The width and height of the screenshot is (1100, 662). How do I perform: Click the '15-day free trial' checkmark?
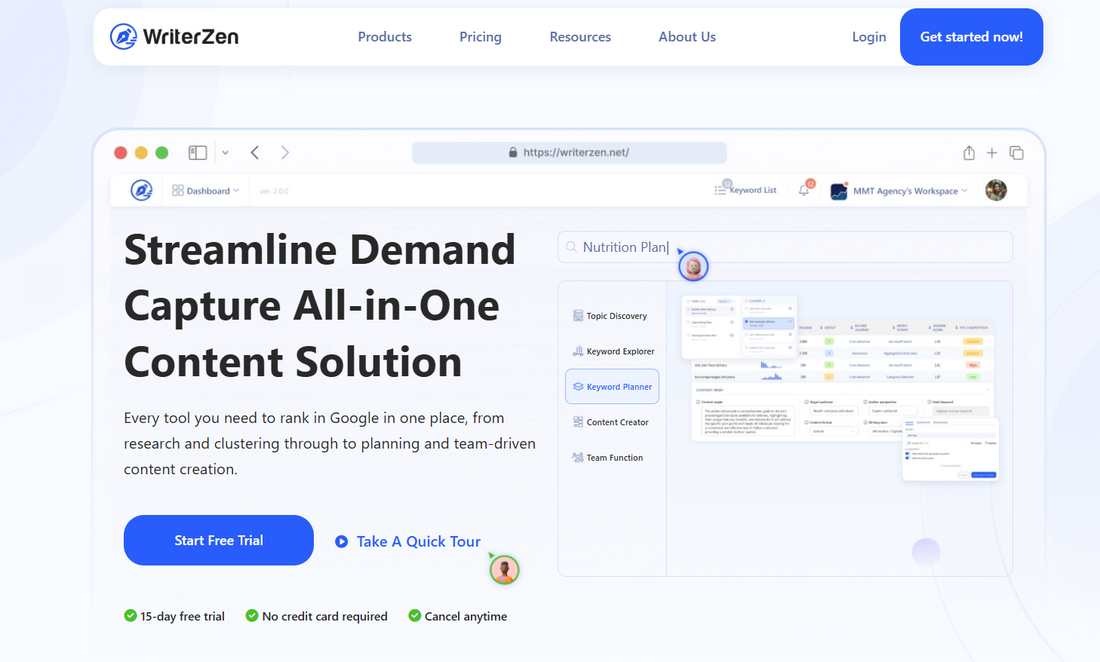tap(129, 616)
